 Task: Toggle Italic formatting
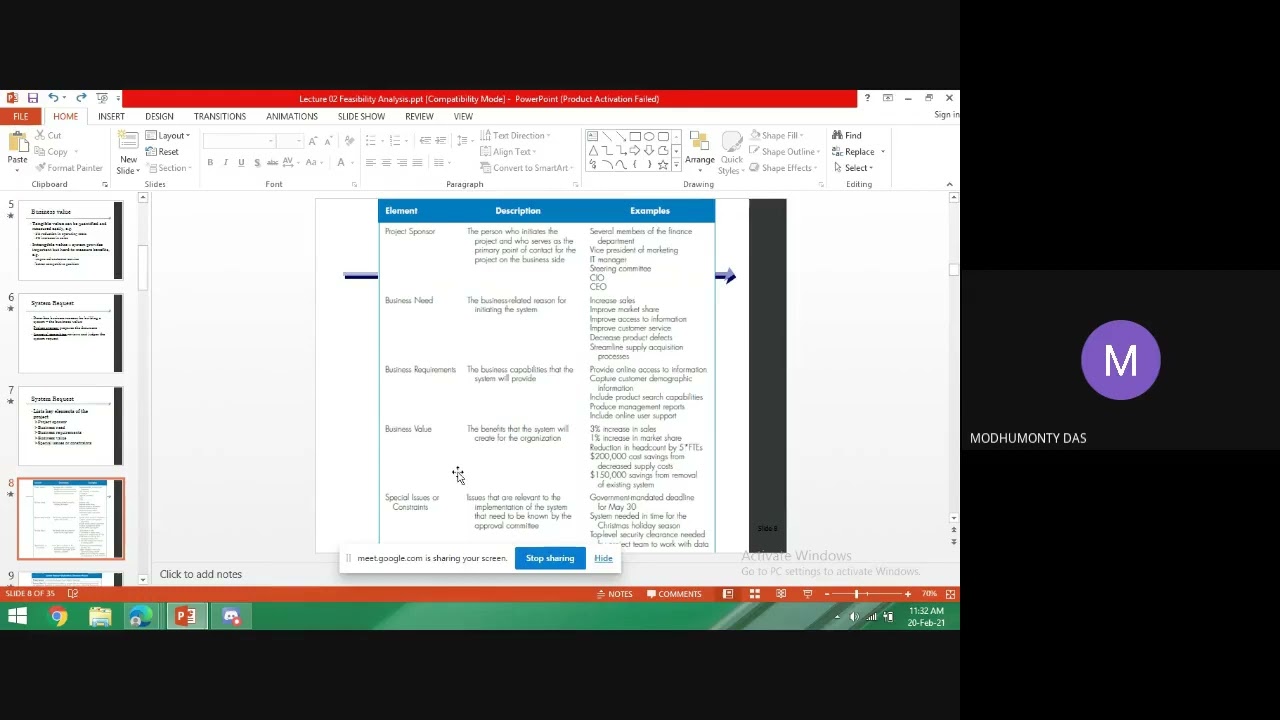(x=225, y=163)
